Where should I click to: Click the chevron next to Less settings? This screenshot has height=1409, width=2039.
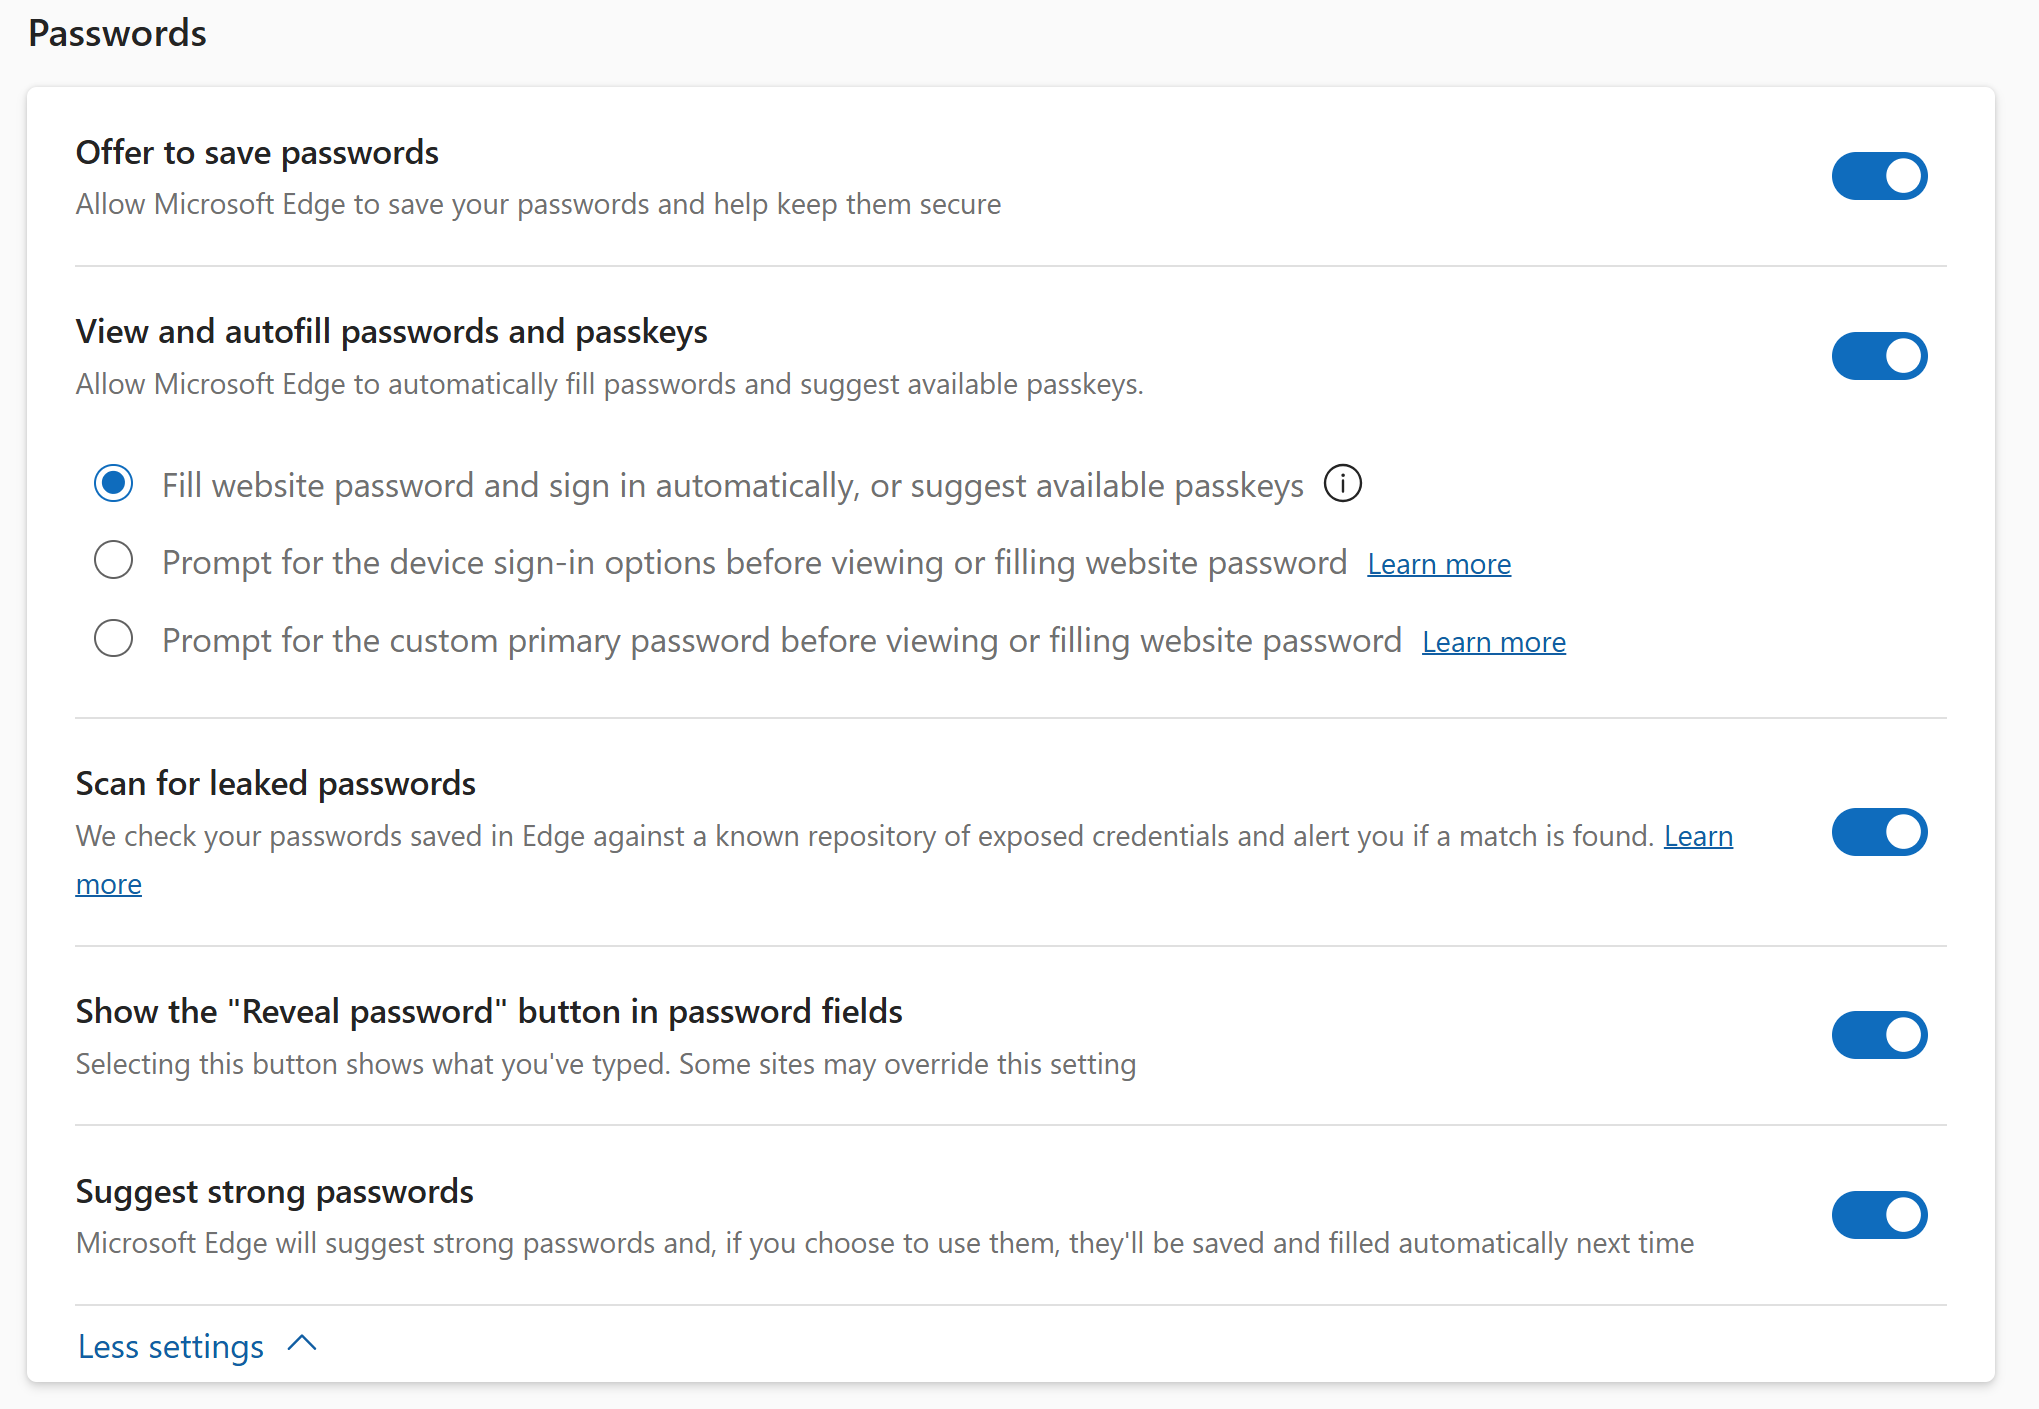point(301,1345)
